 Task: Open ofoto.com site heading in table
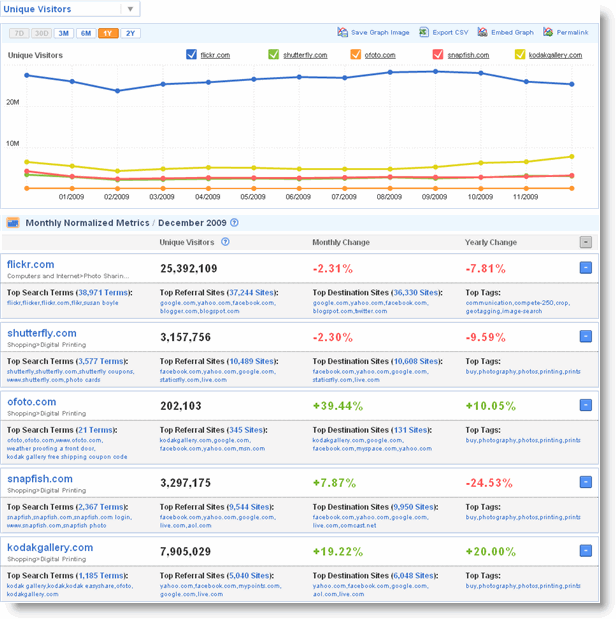(32, 402)
